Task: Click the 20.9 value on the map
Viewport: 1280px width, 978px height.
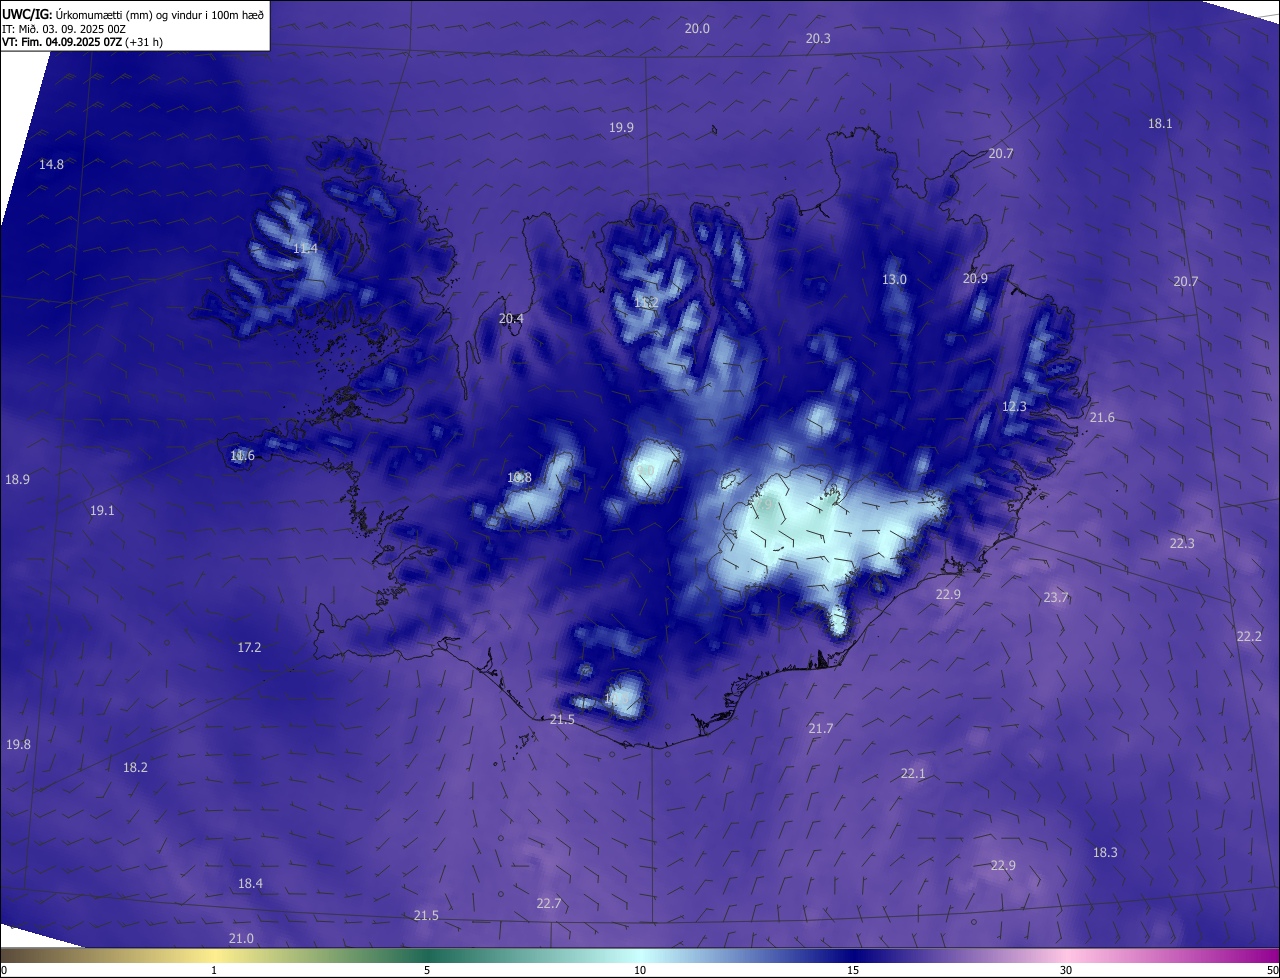Action: (x=975, y=278)
